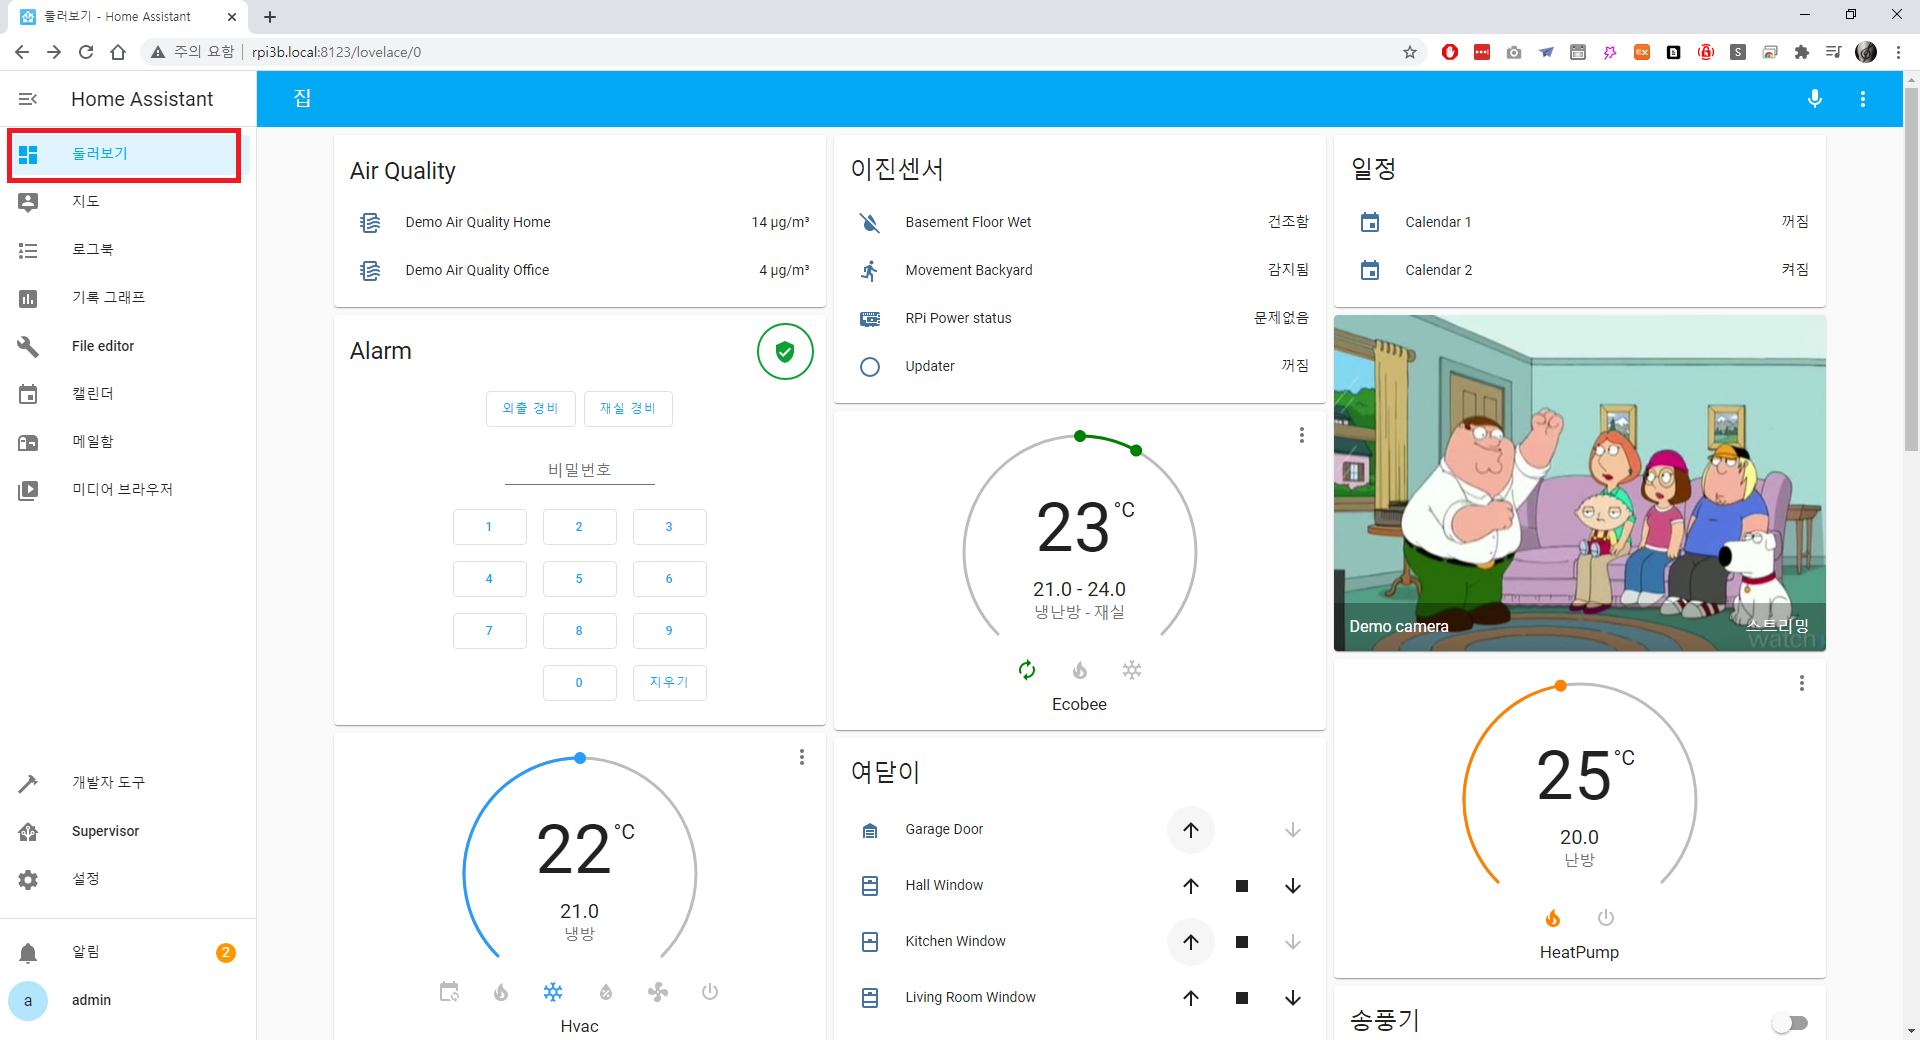Screen dimensions: 1920x1040
Task: Stop Hall Window cover movement
Action: point(1242,886)
